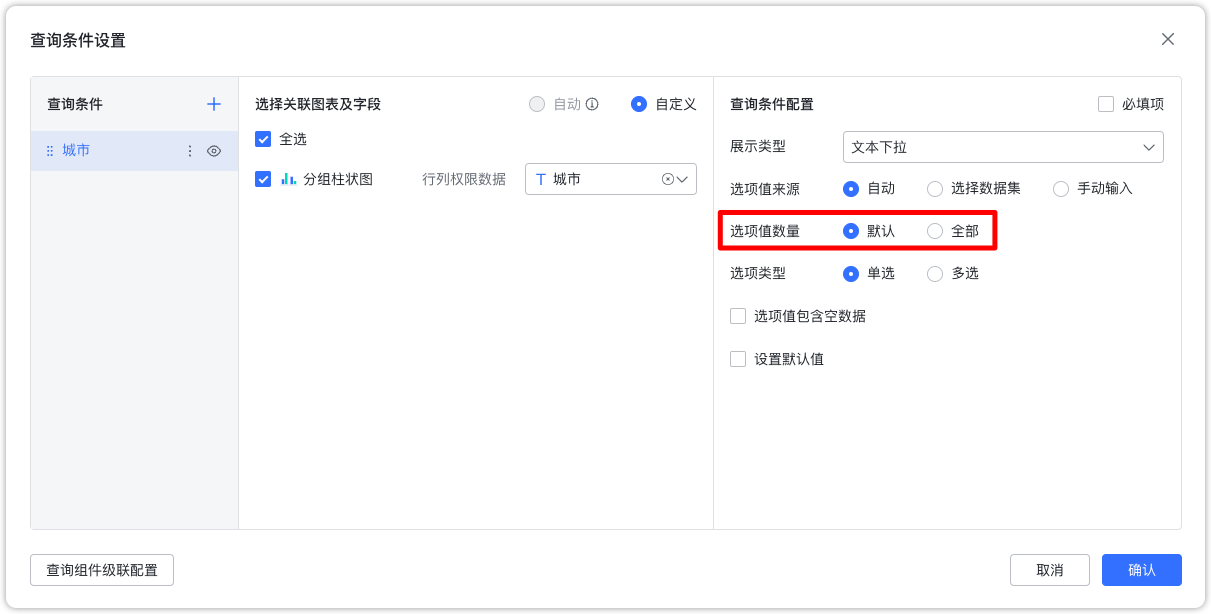Select the 全部 radio for 选项值数量
The image size is (1211, 614).
[934, 230]
